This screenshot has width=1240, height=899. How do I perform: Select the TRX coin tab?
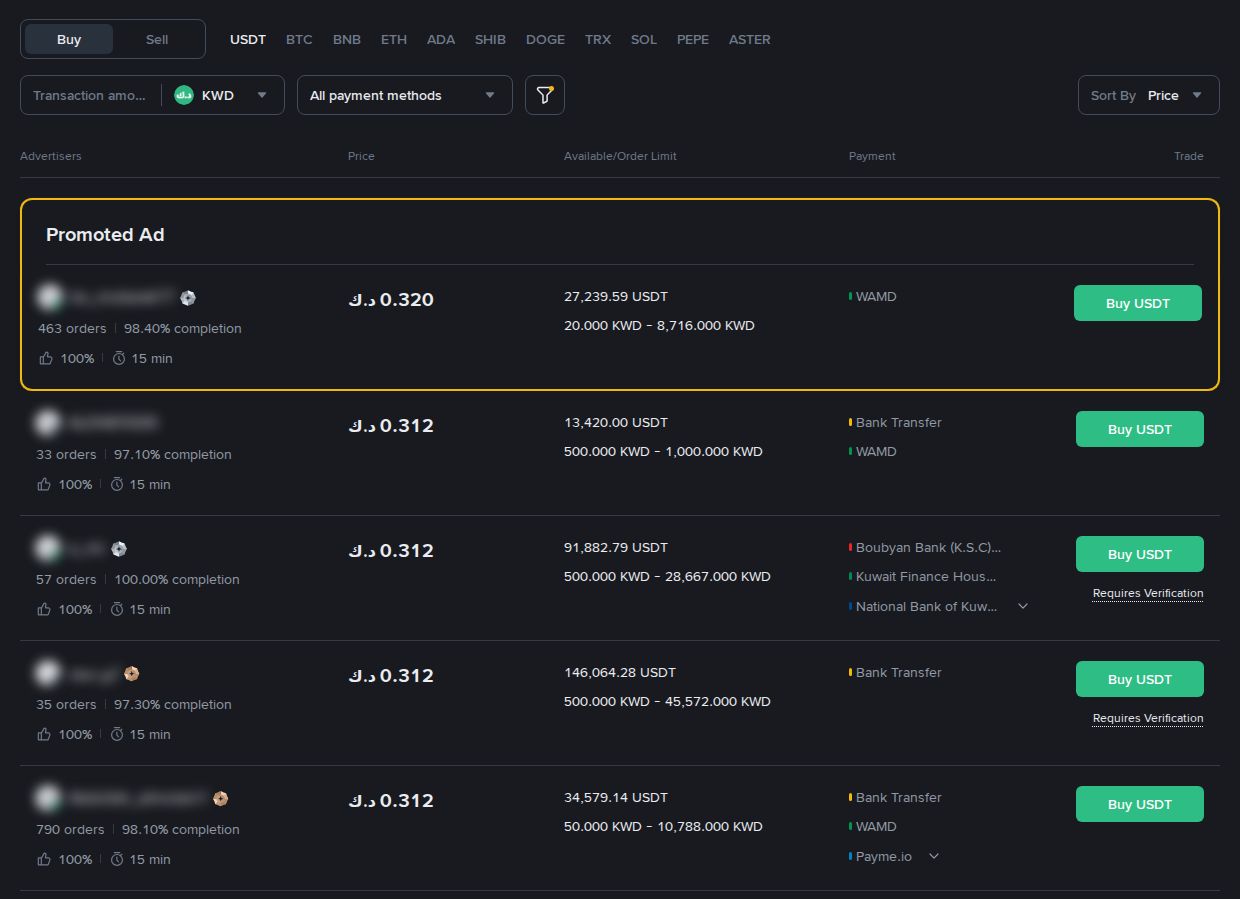pyautogui.click(x=598, y=39)
